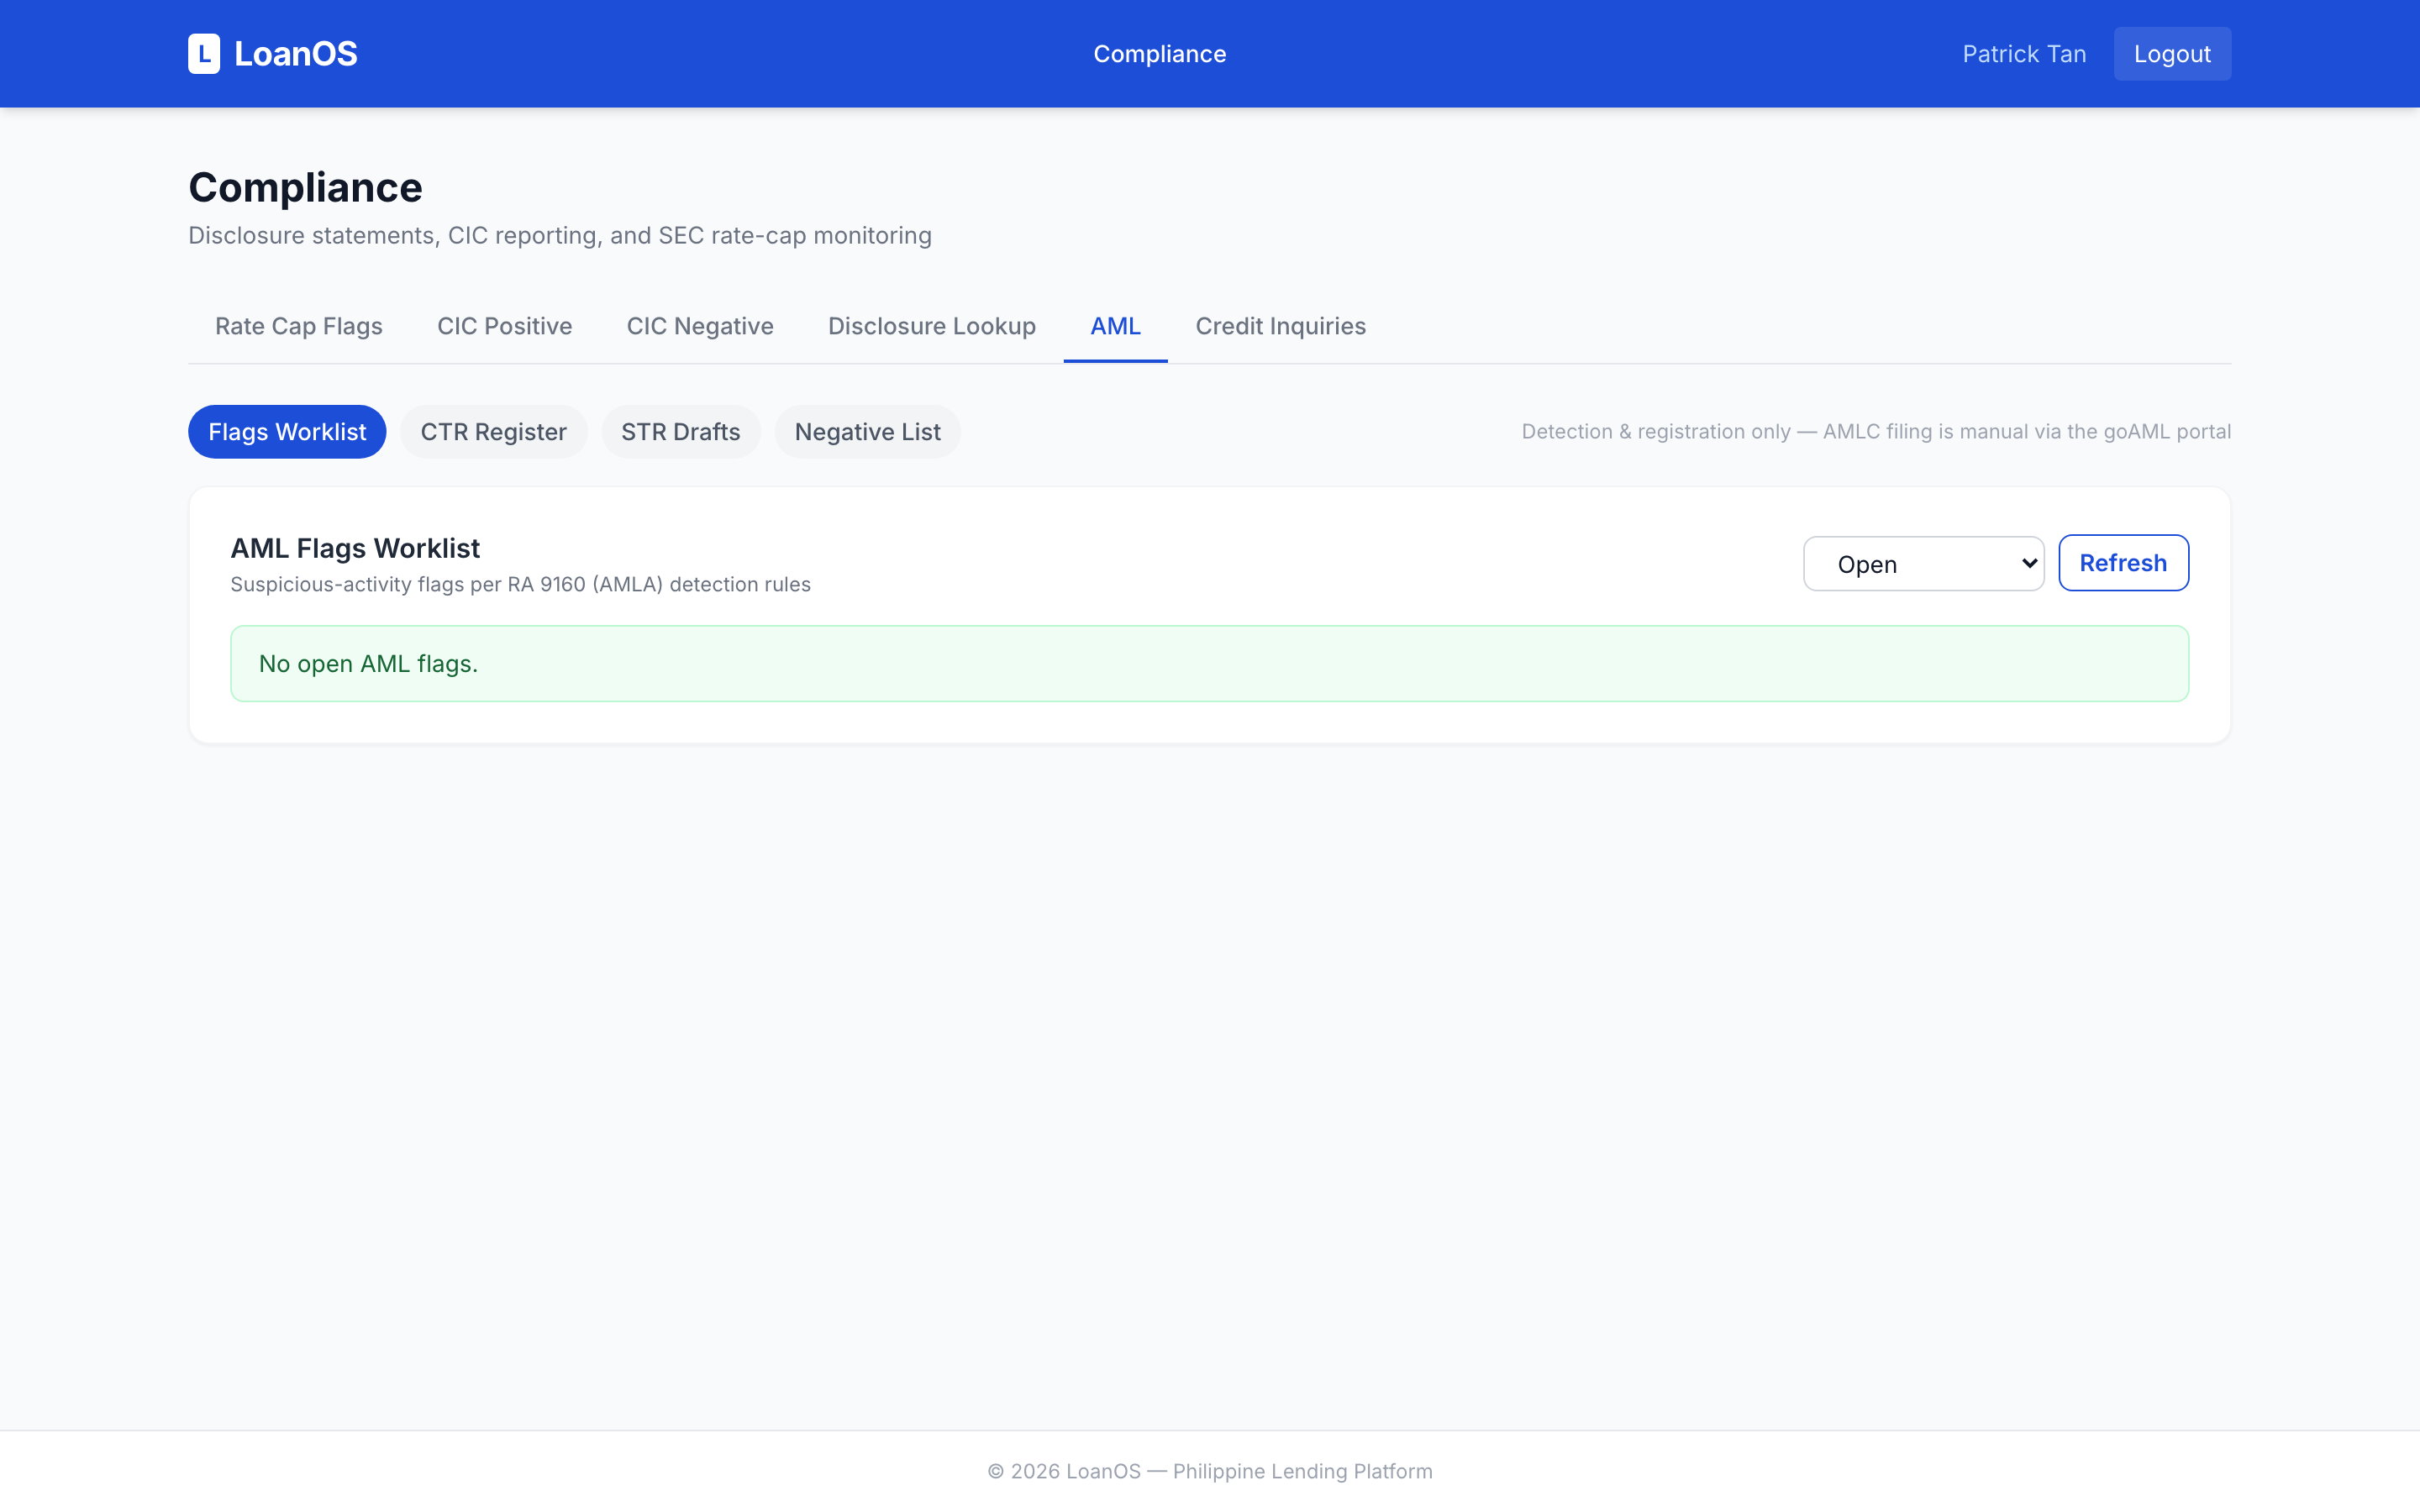2420x1512 pixels.
Task: Open the CIC Positive tab
Action: pos(505,326)
